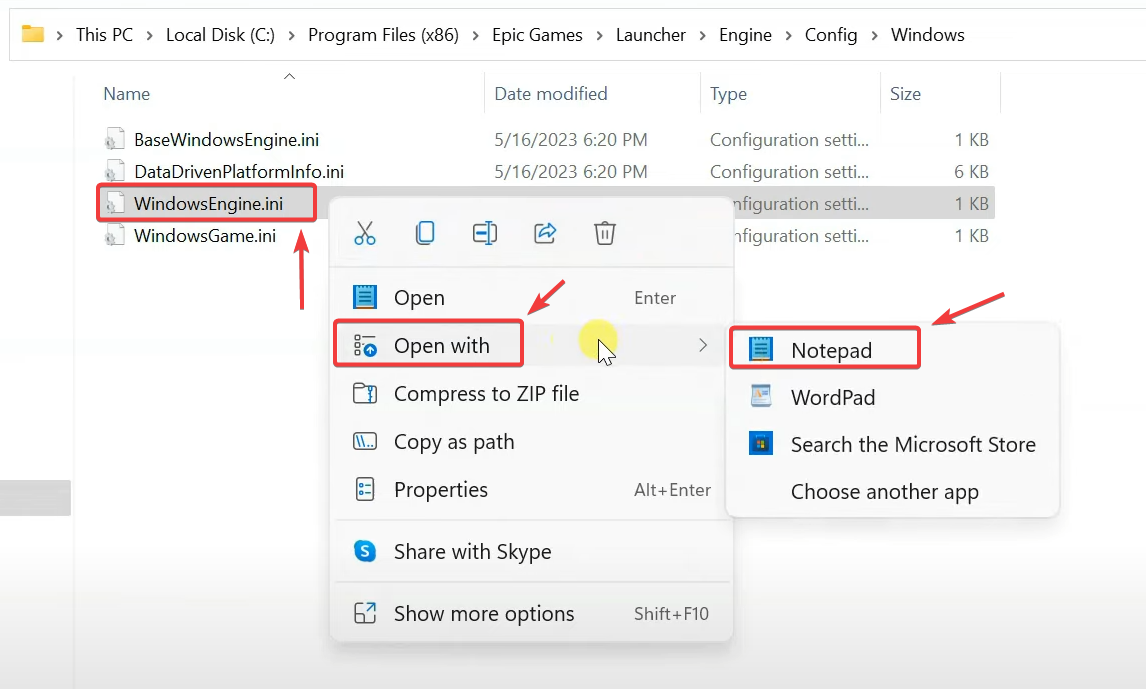Image resolution: width=1146 pixels, height=689 pixels.
Task: Sort by Size column header
Action: [x=906, y=94]
